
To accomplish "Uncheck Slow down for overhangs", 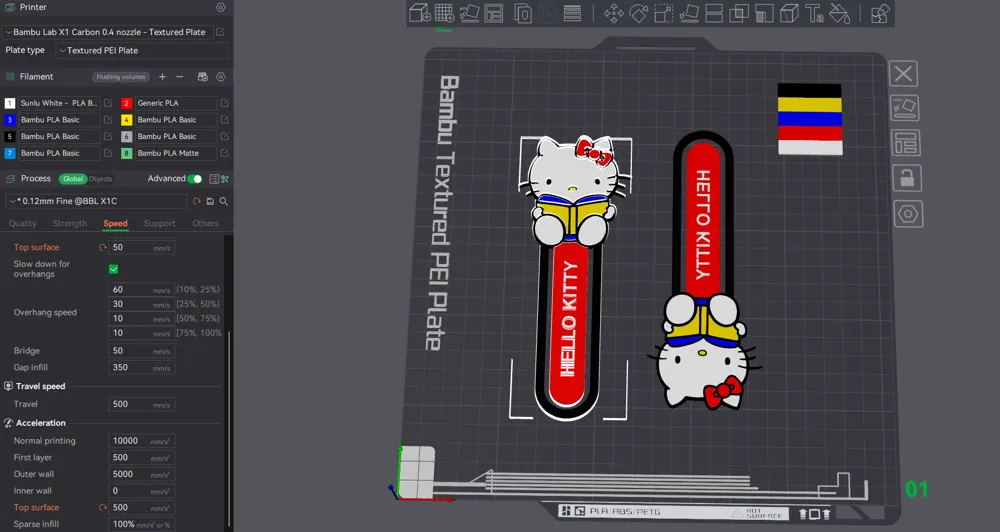I will [114, 269].
